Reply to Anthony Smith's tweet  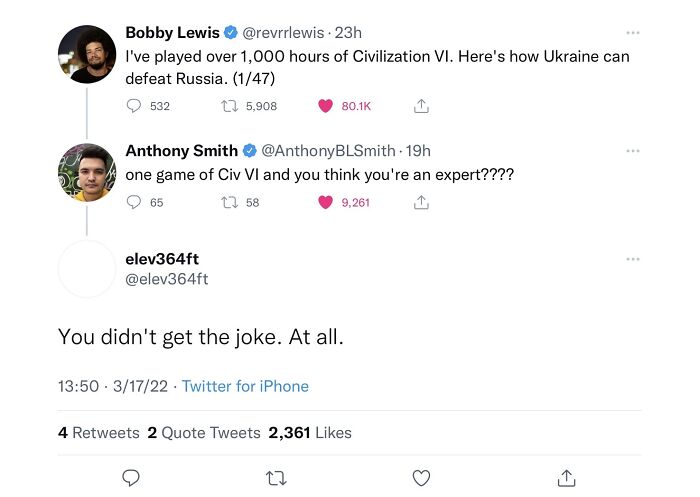(135, 202)
